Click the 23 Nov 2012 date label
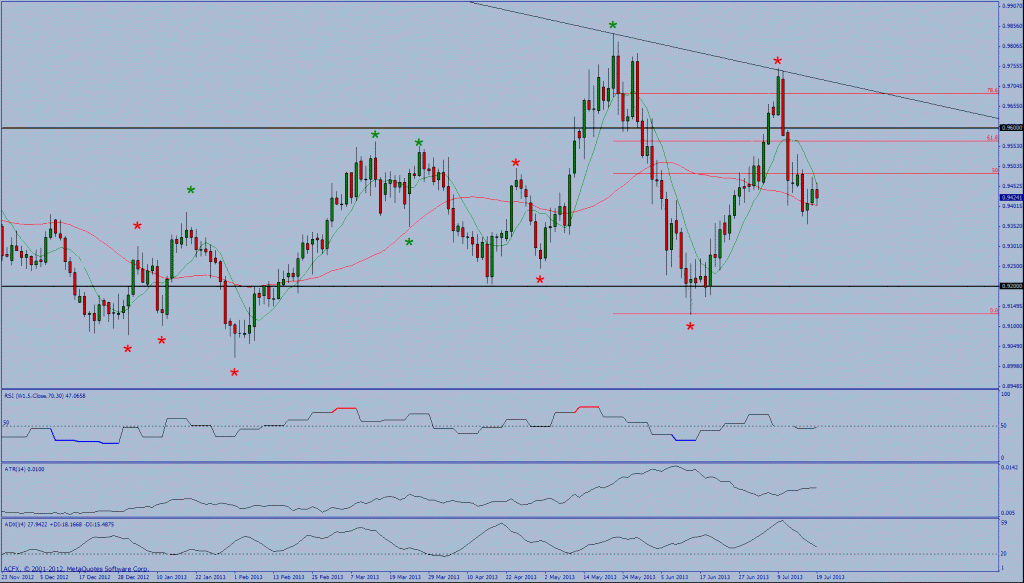The image size is (1024, 583). pos(18,577)
